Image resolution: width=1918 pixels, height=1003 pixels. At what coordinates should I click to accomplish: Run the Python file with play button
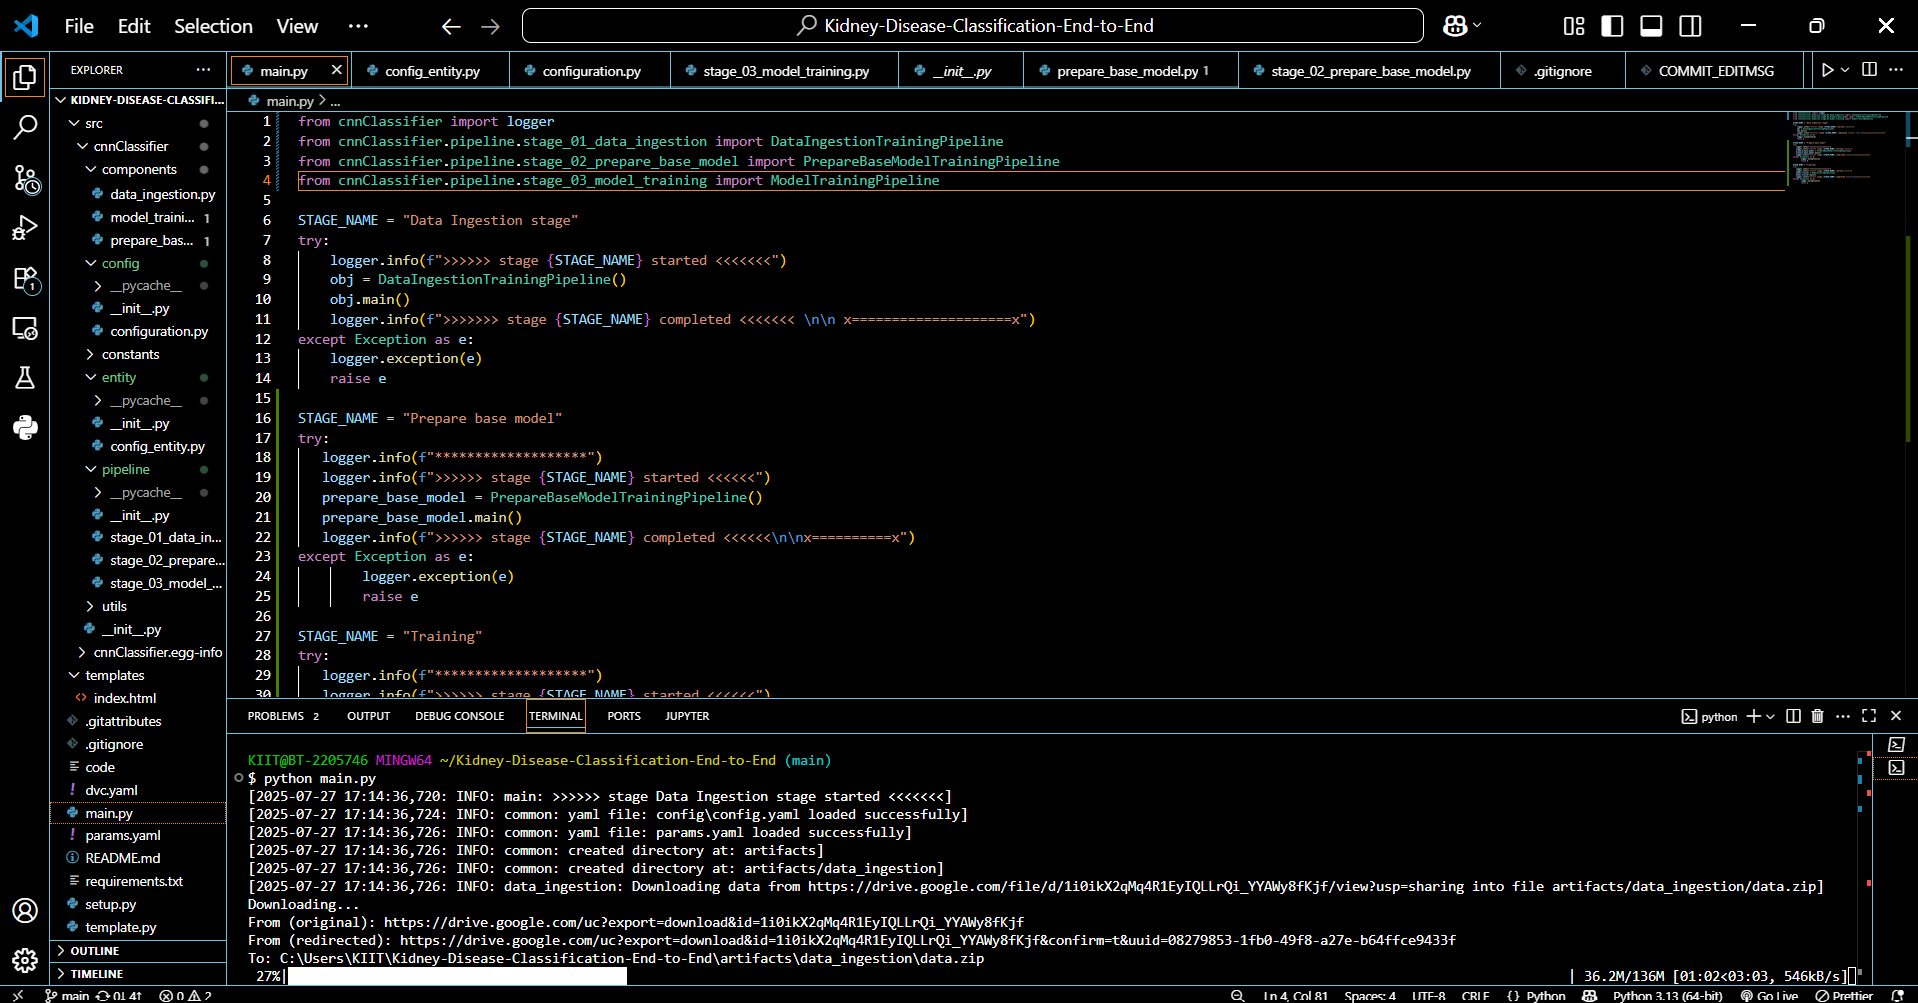pos(1827,70)
